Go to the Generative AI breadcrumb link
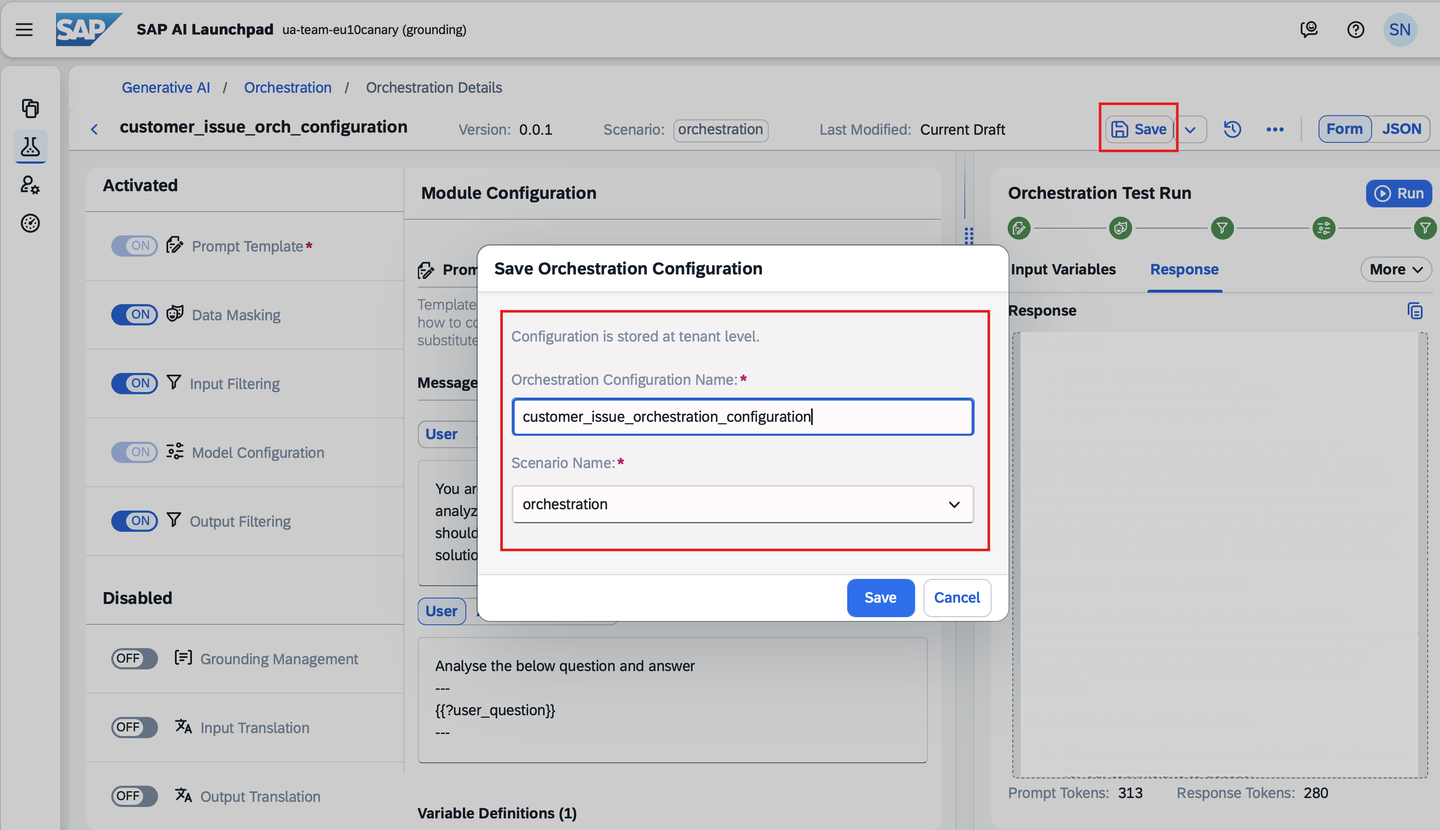This screenshot has width=1440, height=830. (166, 87)
